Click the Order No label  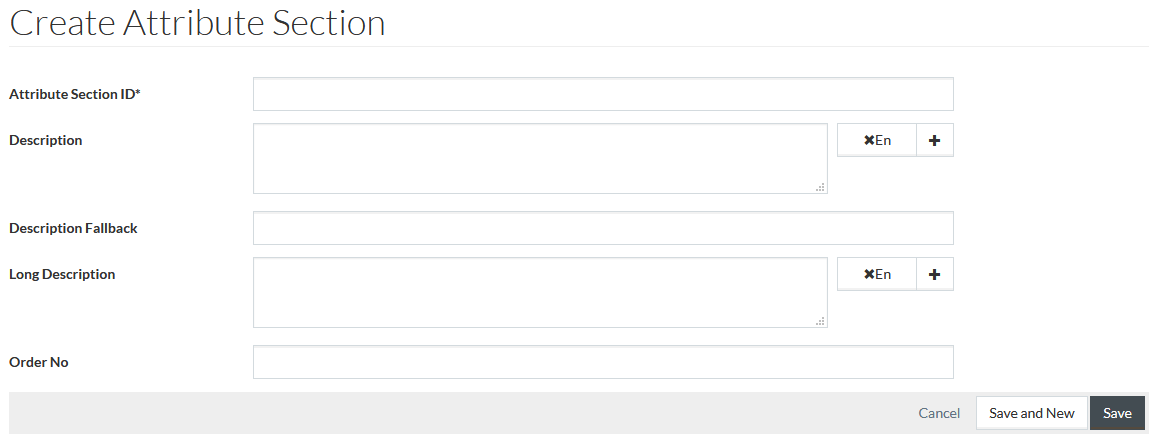pyautogui.click(x=39, y=362)
